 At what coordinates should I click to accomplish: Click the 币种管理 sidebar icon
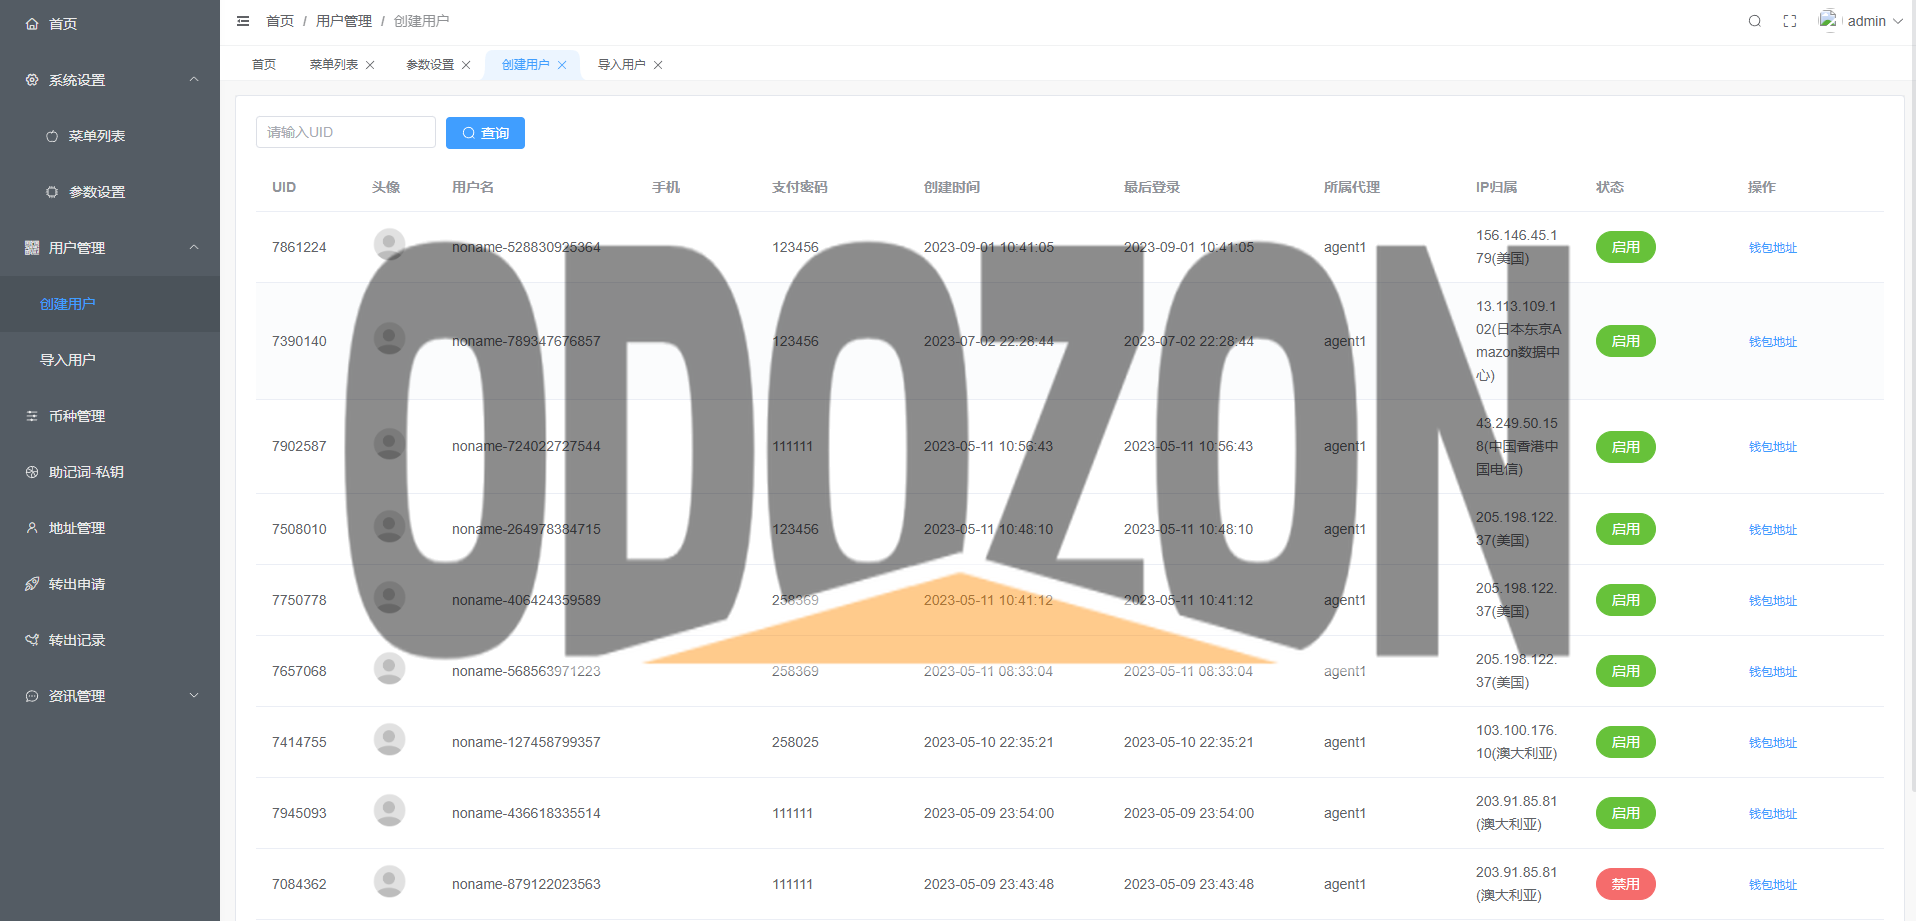tap(32, 416)
